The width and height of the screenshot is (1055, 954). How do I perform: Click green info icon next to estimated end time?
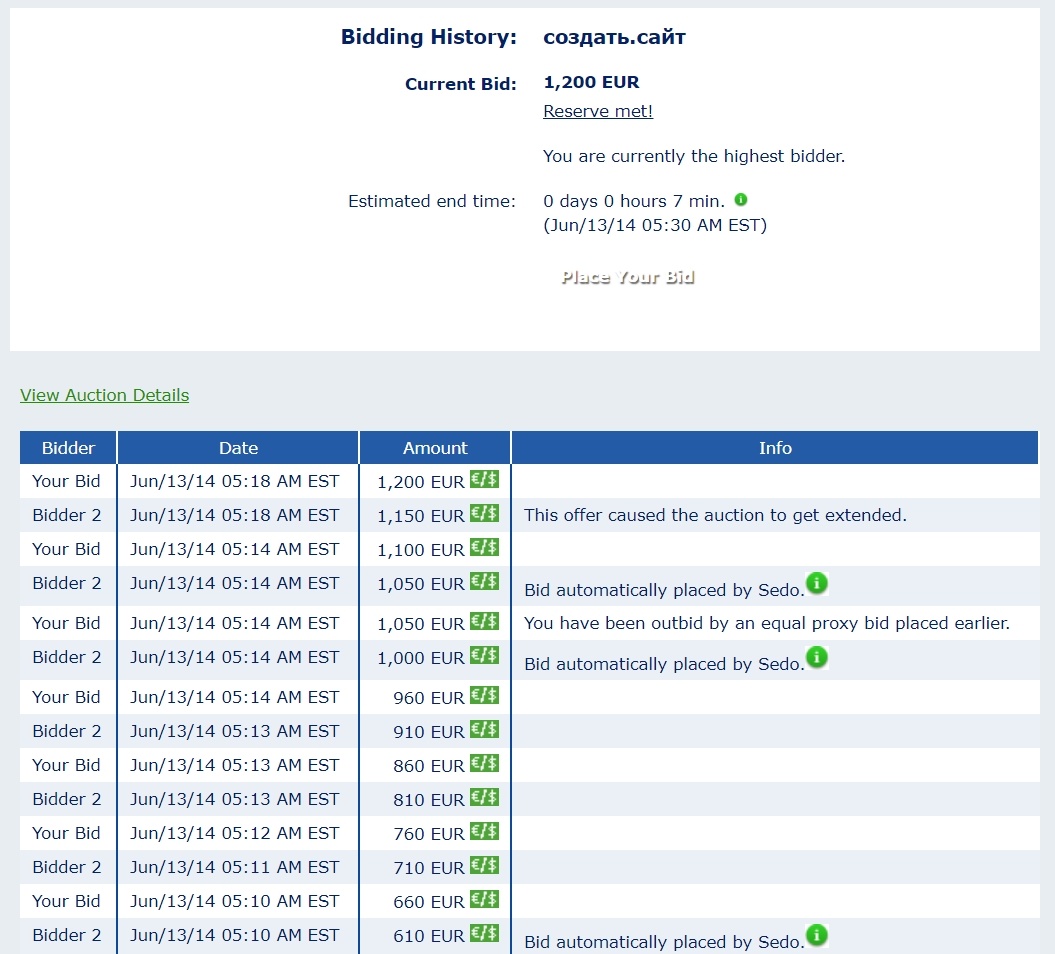tap(741, 199)
